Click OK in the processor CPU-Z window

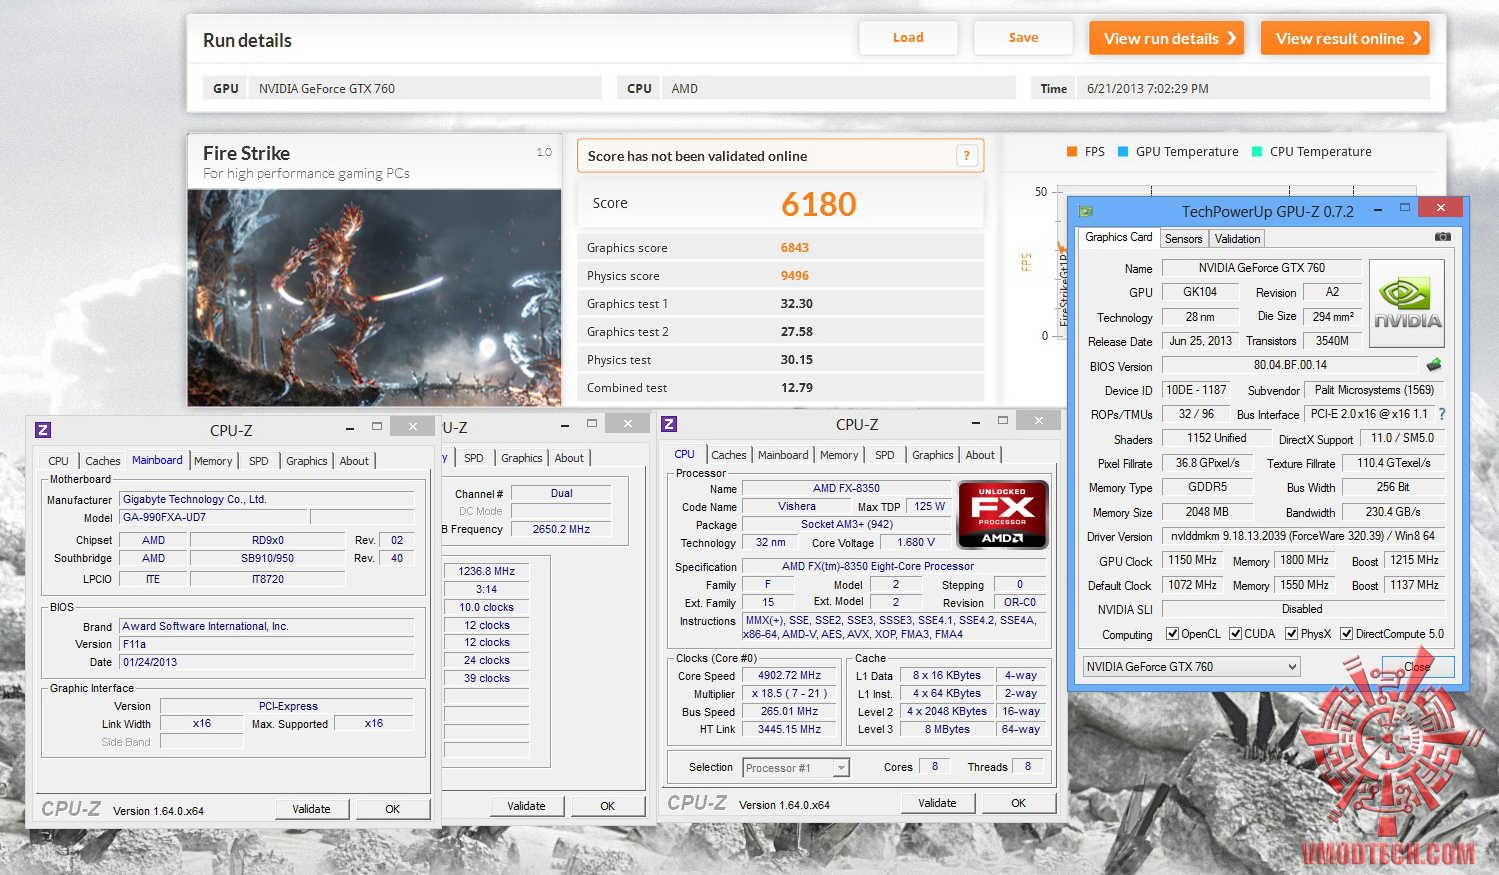click(x=1019, y=803)
